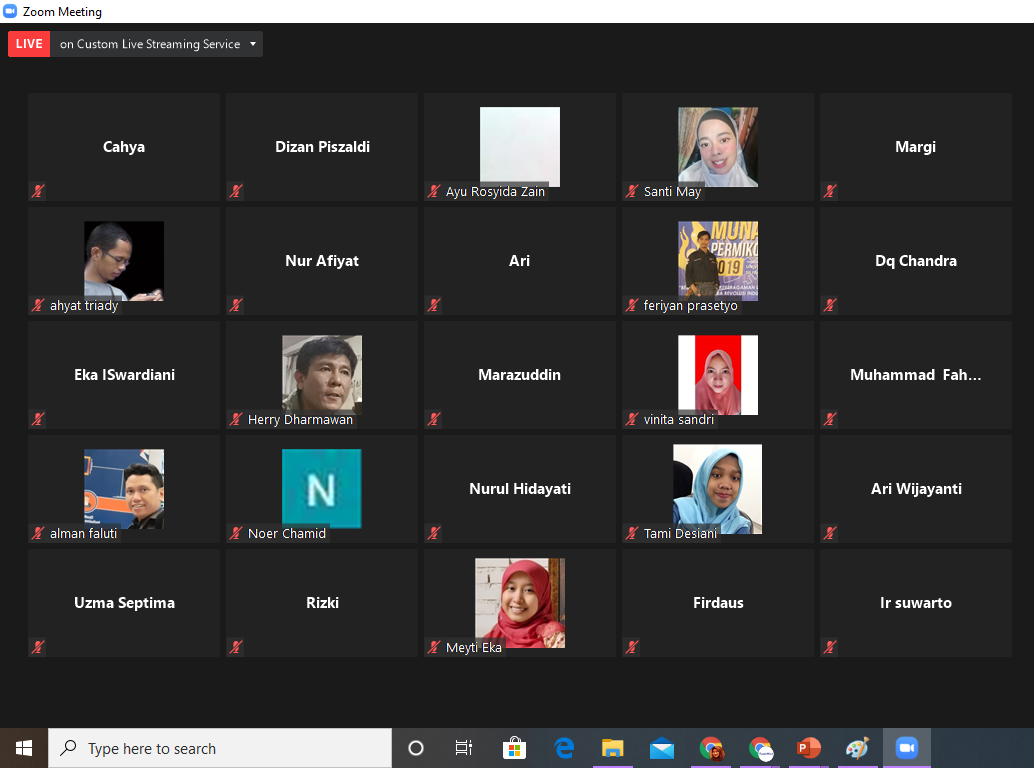Open Task View in the taskbar
Screen dimensions: 1034x768
point(464,748)
